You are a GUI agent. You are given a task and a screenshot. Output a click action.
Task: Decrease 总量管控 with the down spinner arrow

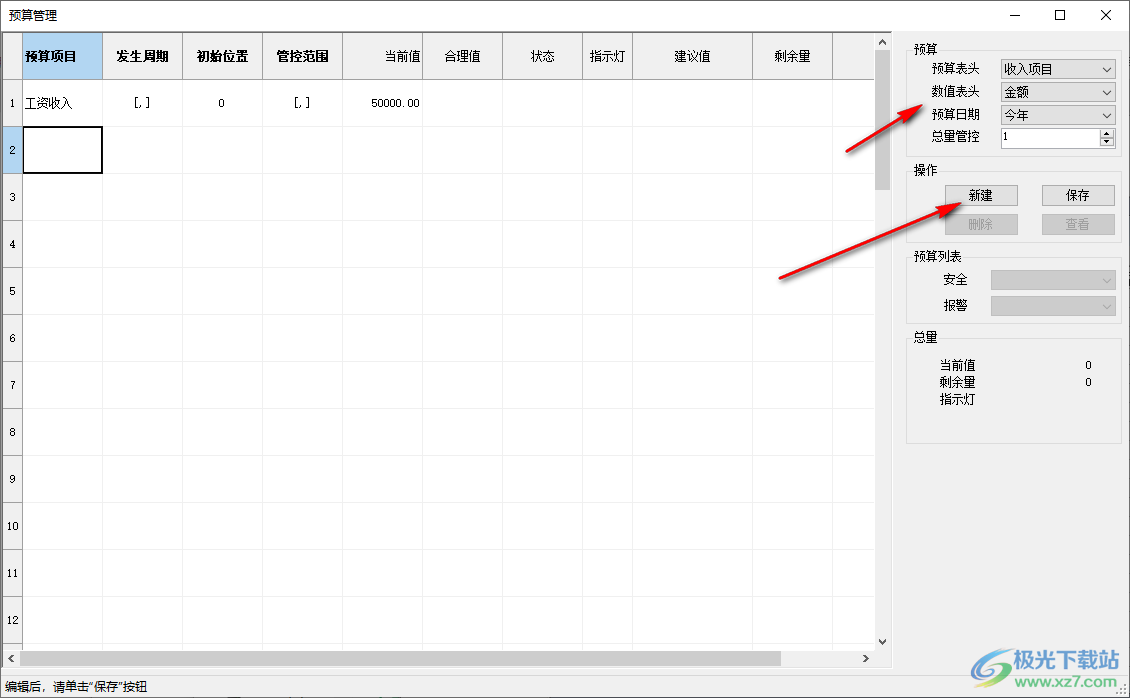pyautogui.click(x=1107, y=142)
